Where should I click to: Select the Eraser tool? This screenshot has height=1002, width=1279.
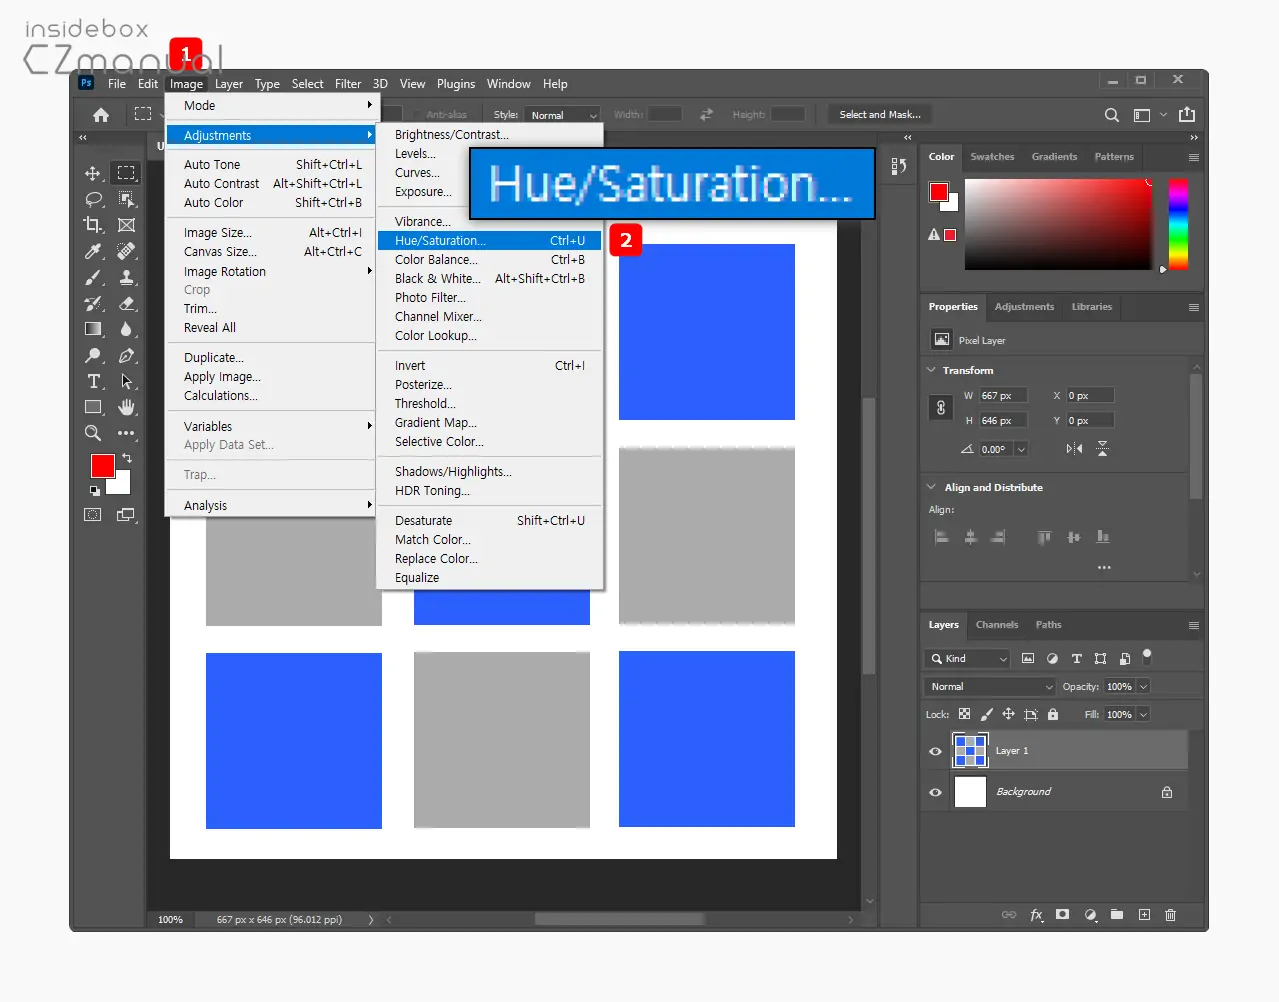pos(126,303)
